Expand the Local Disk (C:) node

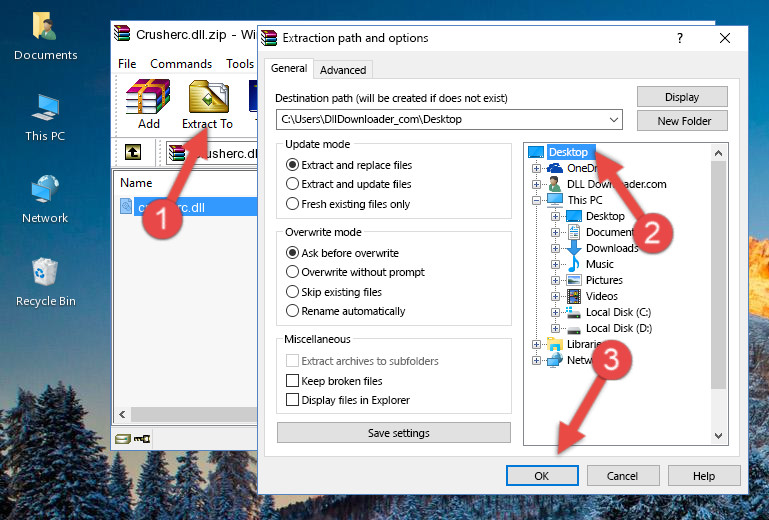click(555, 312)
